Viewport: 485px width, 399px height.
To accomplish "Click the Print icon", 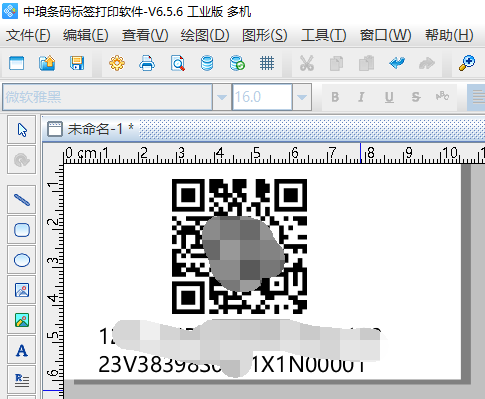I will click(147, 63).
